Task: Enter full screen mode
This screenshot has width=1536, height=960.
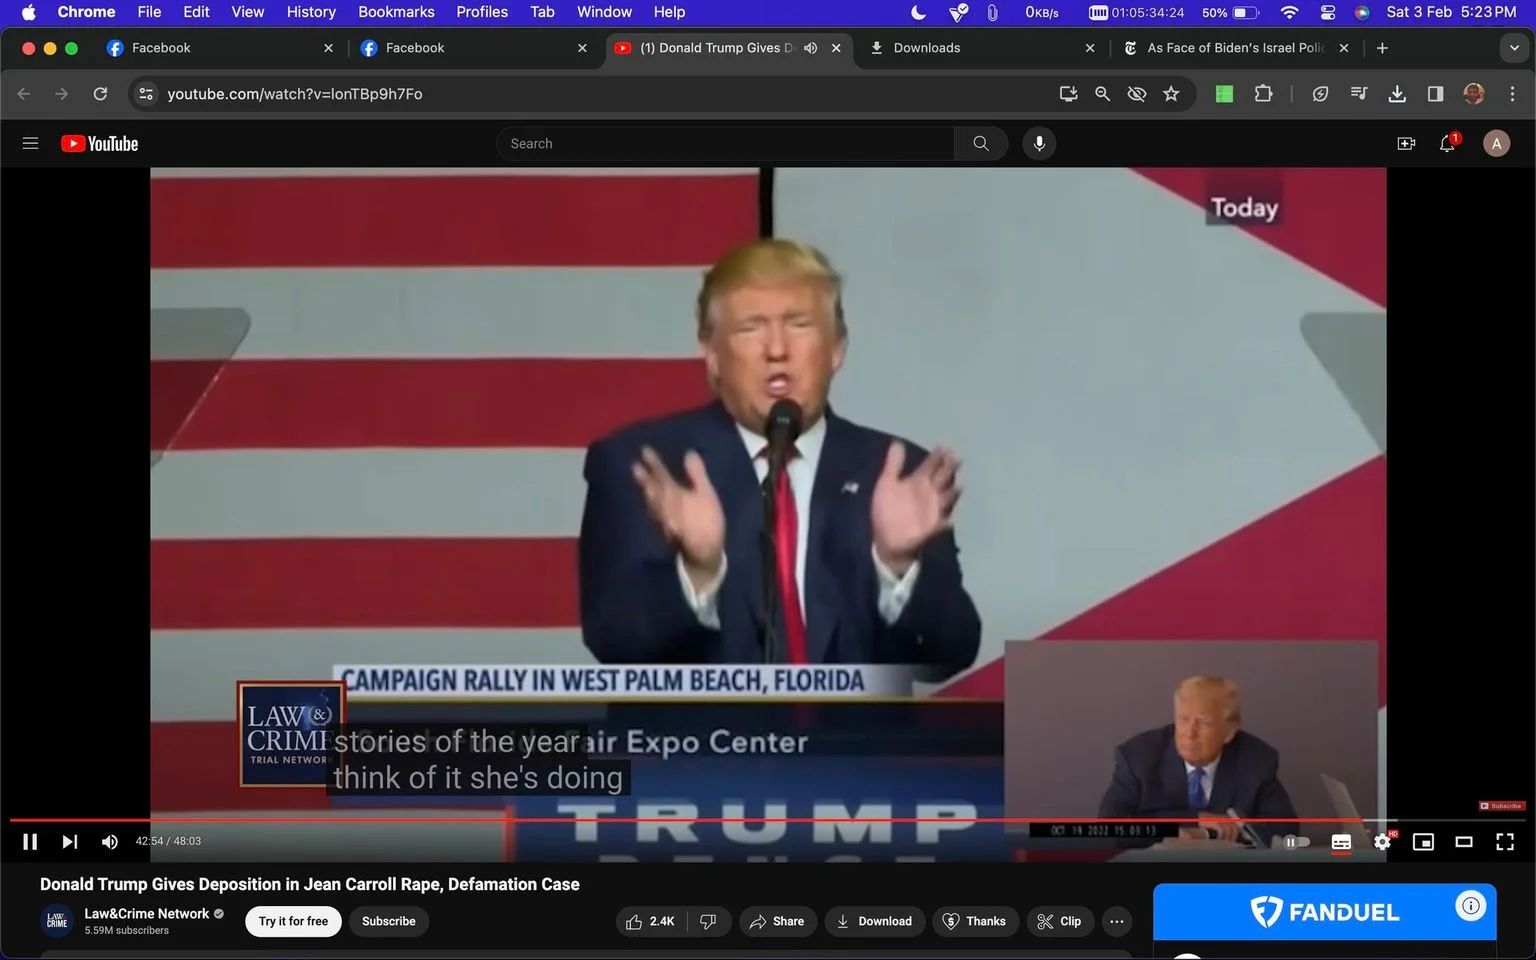Action: pyautogui.click(x=1504, y=842)
